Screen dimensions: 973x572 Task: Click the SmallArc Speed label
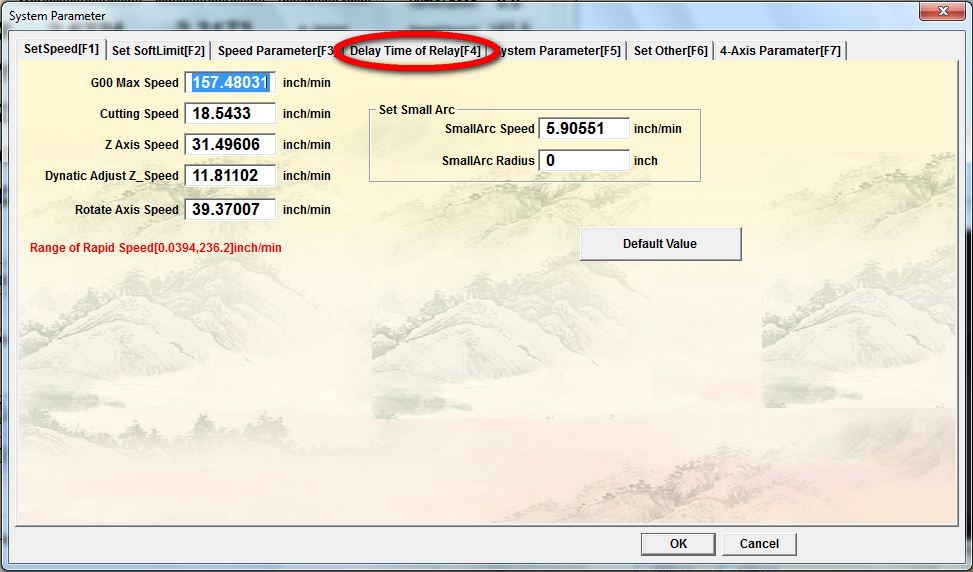490,129
